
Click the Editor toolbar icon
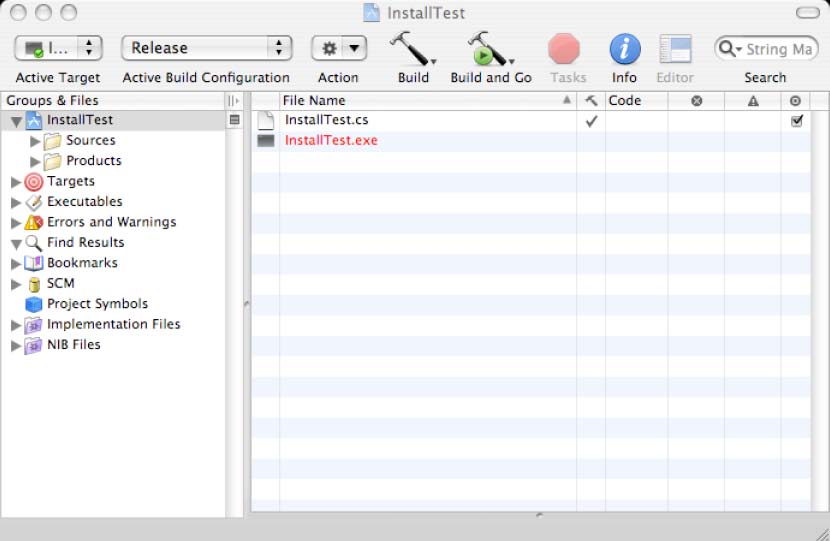tap(675, 49)
